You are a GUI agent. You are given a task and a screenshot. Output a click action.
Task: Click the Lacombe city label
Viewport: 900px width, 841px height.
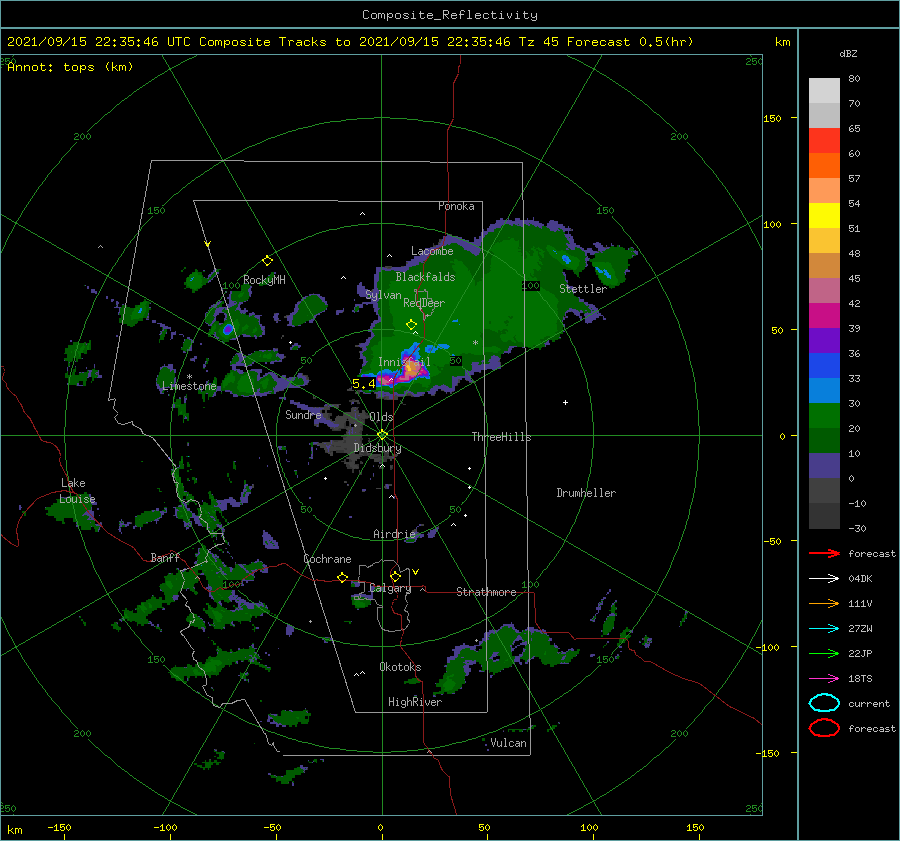pyautogui.click(x=432, y=251)
